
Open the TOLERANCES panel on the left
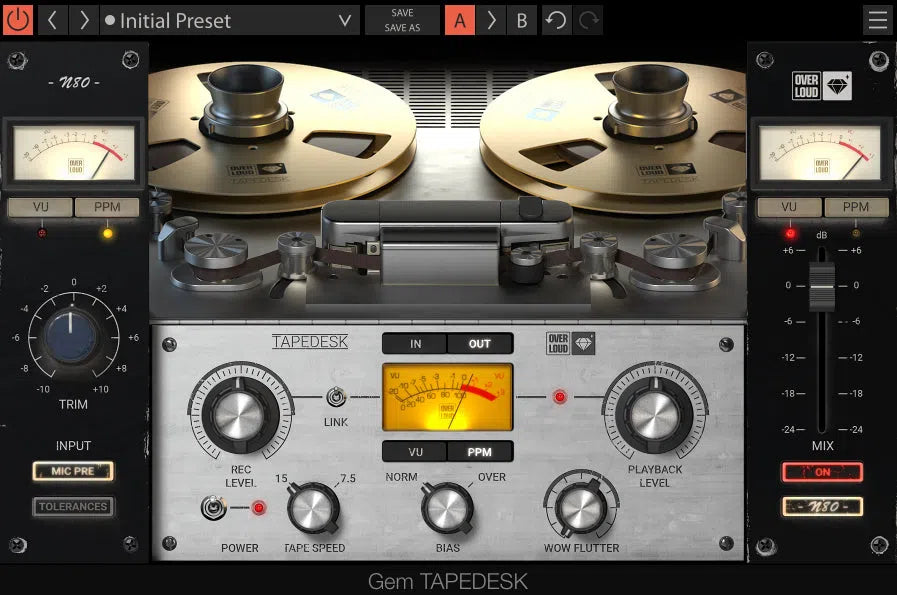72,507
